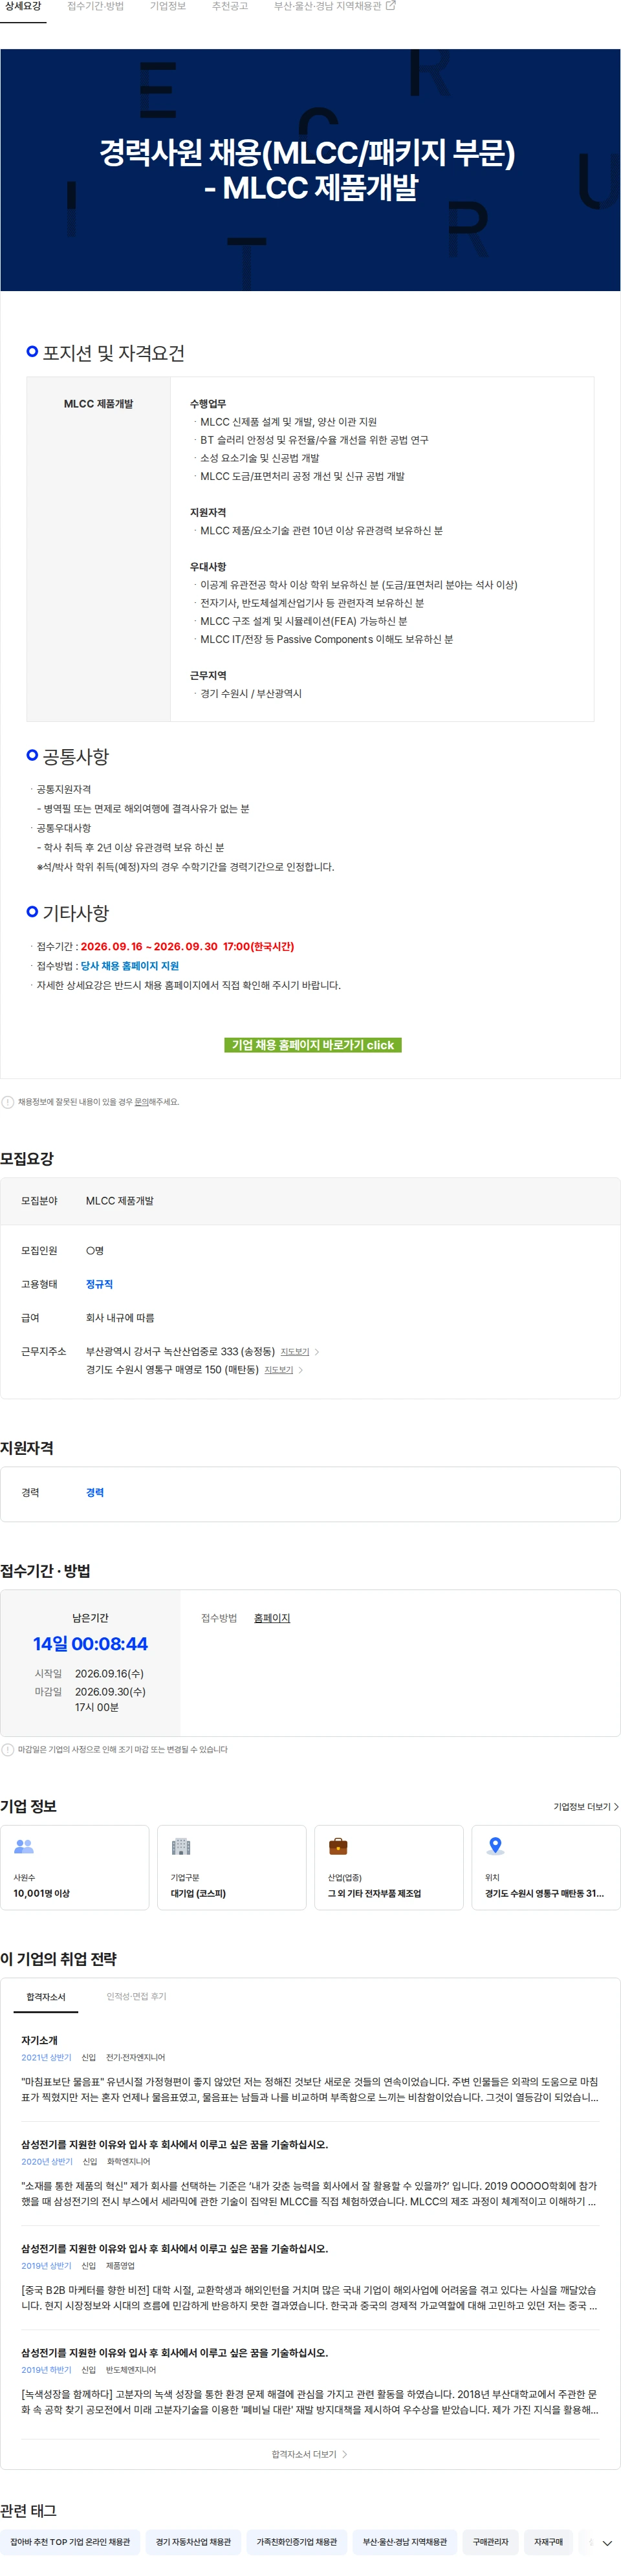Click the 산업(업종) briefcase icon

338,1846
